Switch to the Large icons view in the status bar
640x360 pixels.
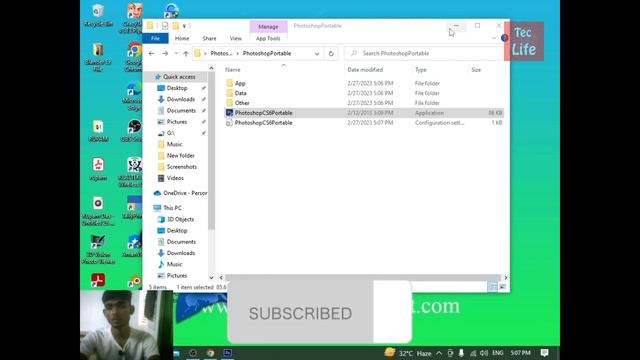[503, 287]
